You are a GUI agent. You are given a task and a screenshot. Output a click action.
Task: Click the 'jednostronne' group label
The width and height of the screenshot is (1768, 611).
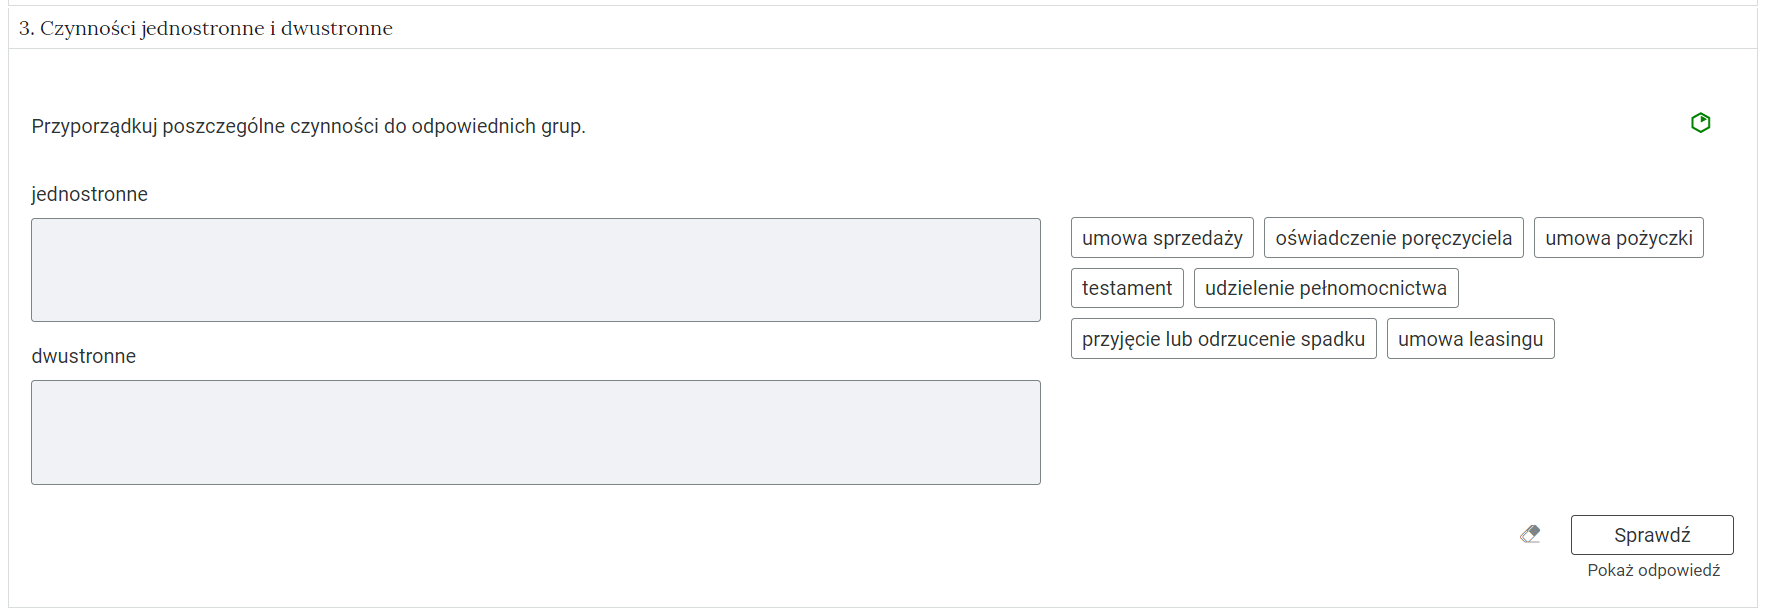point(89,194)
